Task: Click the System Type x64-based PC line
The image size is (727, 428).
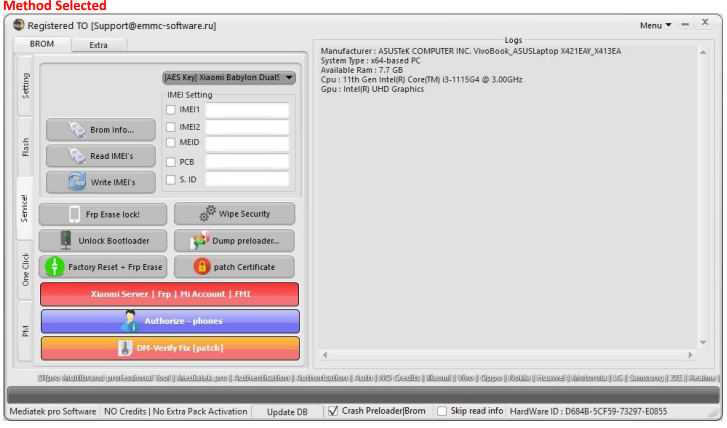Action: tap(370, 61)
